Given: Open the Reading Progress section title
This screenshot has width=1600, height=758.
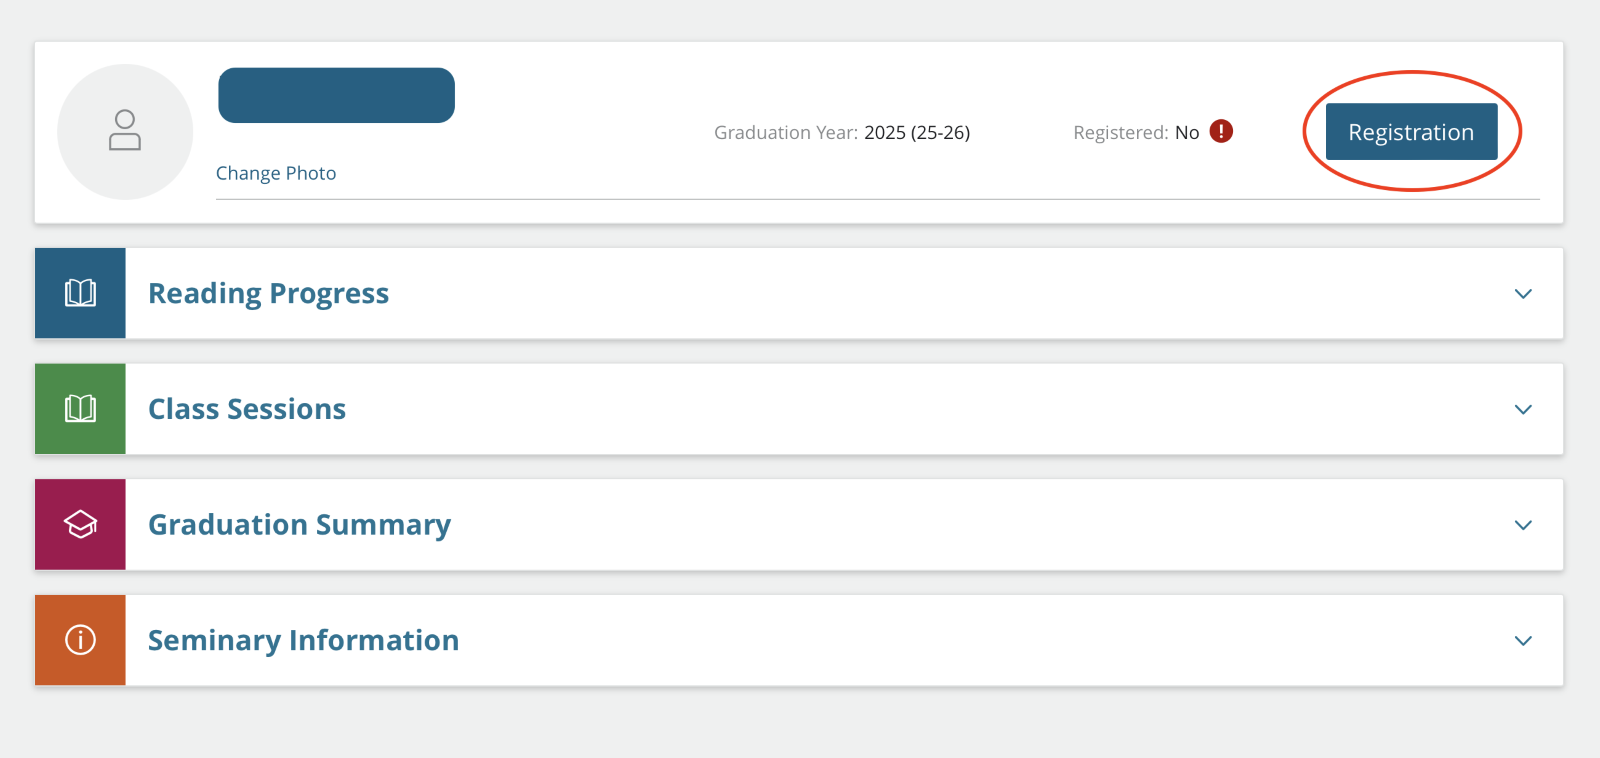Looking at the screenshot, I should [268, 293].
